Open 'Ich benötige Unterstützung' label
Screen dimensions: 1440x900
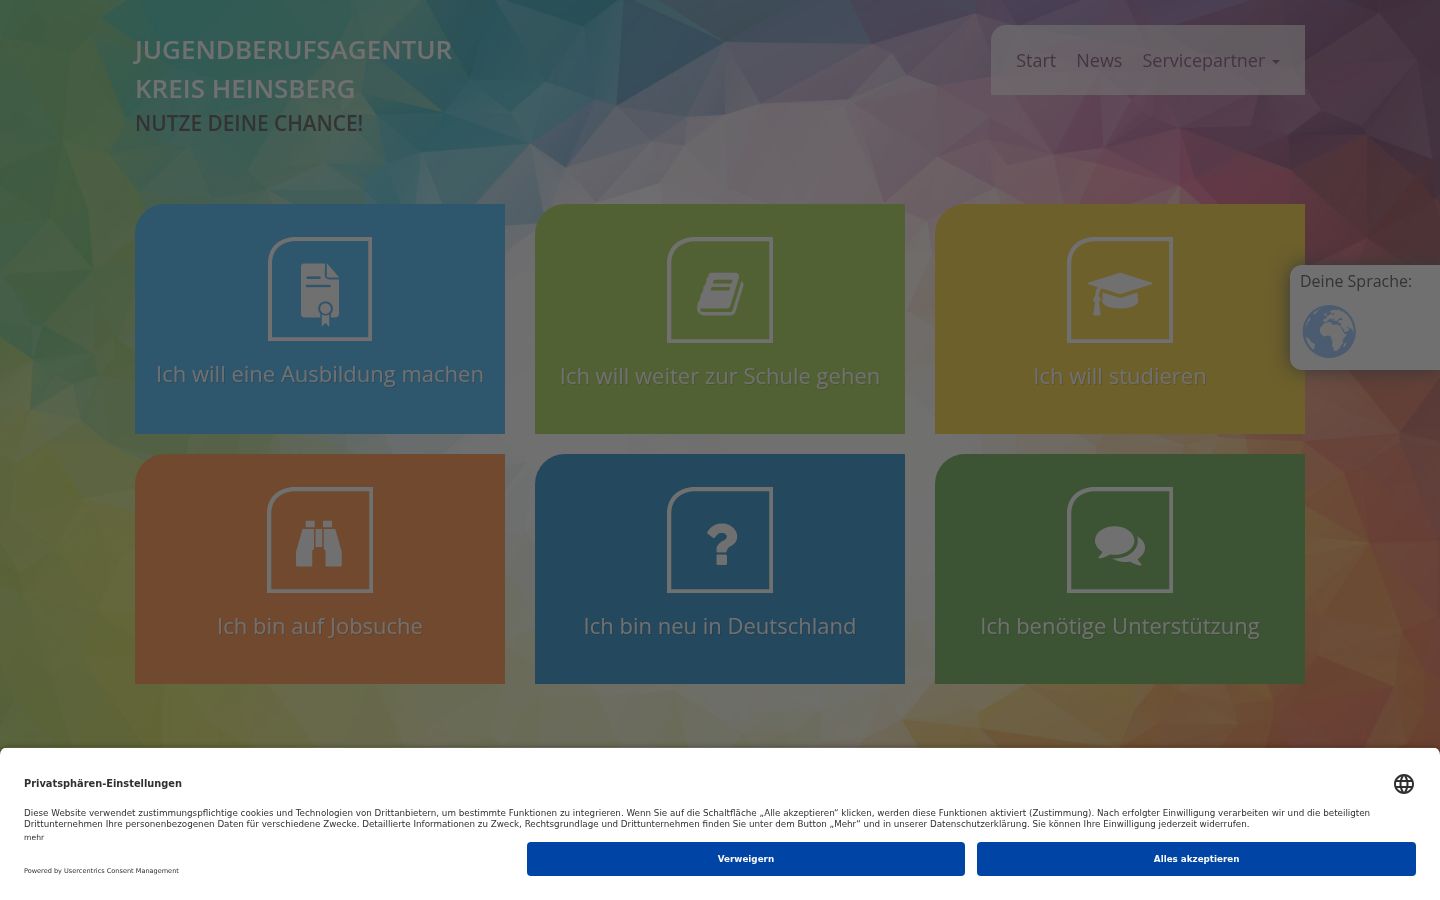point(1120,626)
